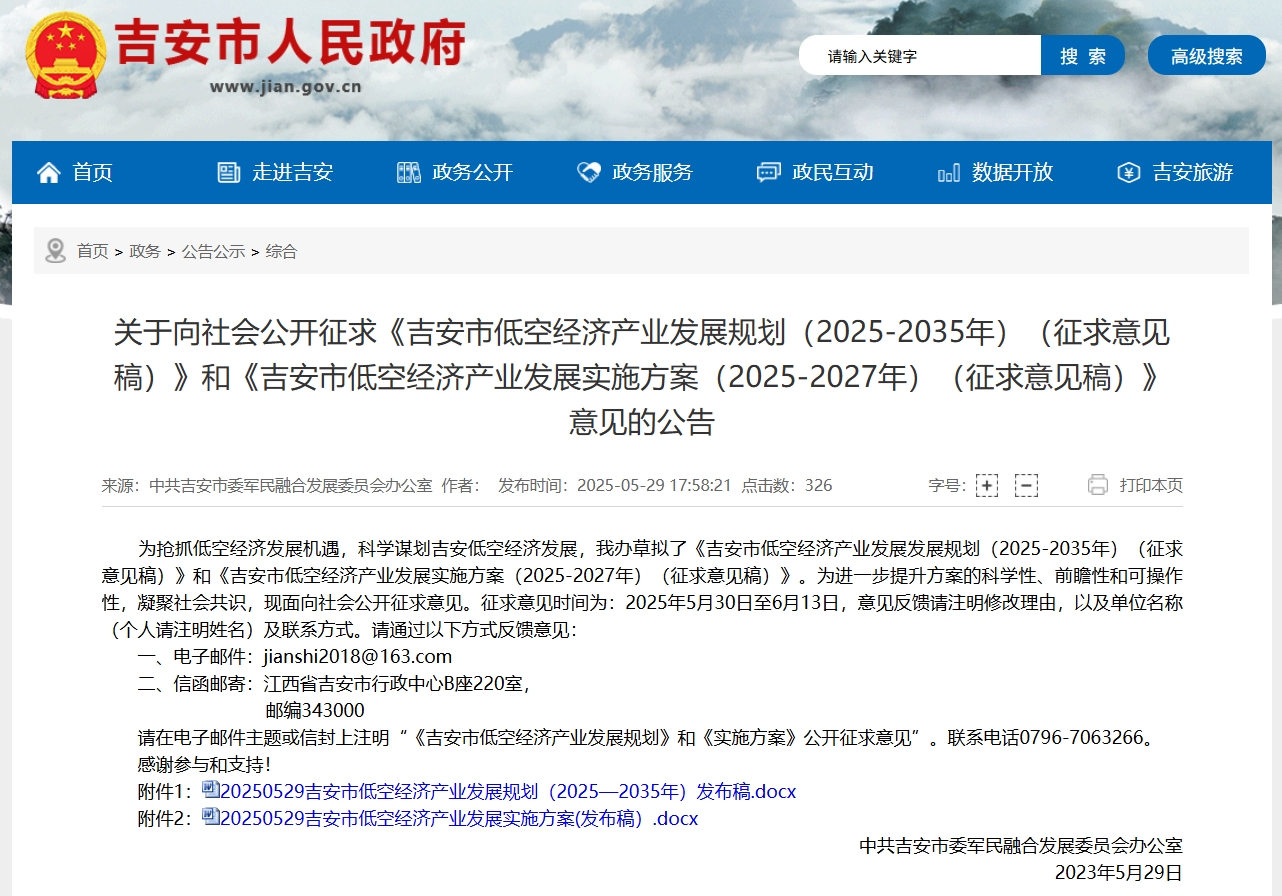
Task: Open the 数据开放 menu item
Action: (x=1012, y=173)
